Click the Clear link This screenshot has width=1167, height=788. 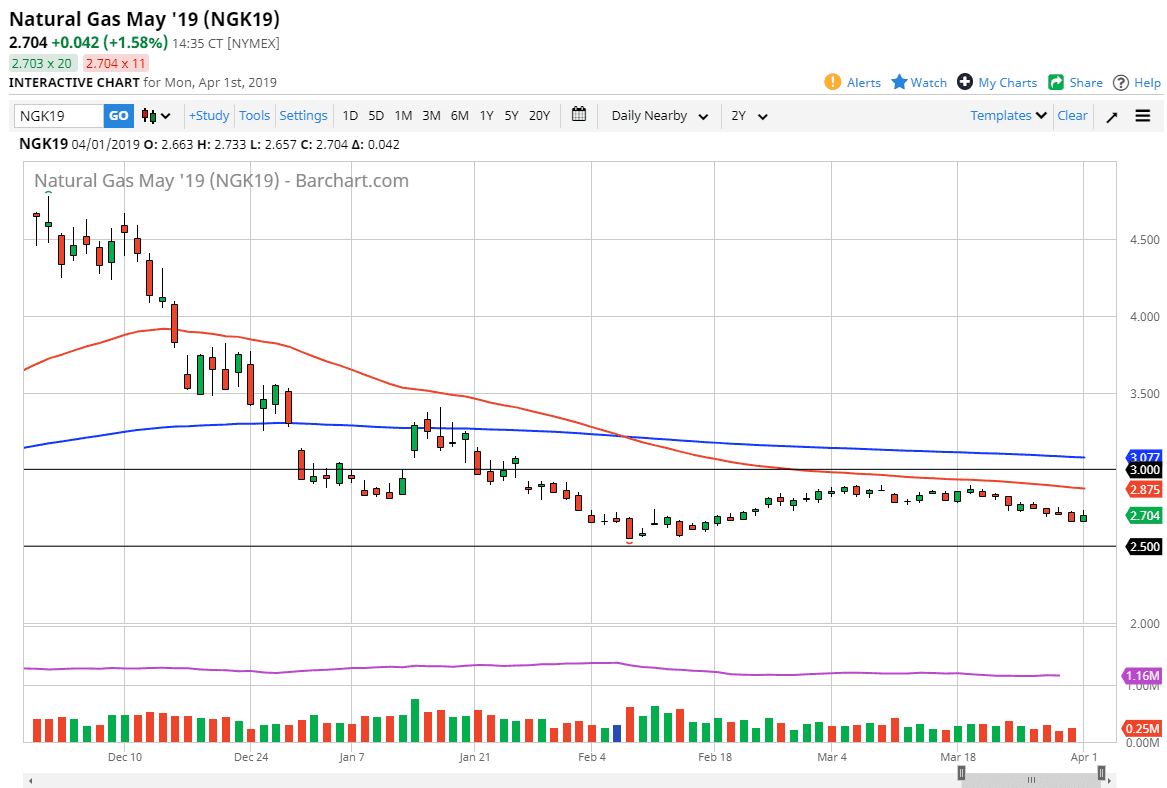(1072, 116)
